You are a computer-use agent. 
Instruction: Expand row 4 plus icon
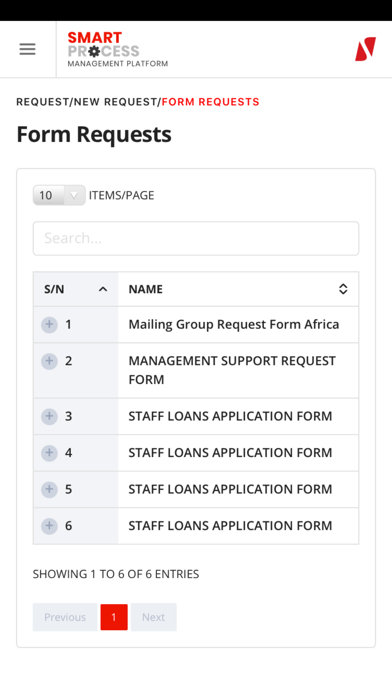point(49,453)
